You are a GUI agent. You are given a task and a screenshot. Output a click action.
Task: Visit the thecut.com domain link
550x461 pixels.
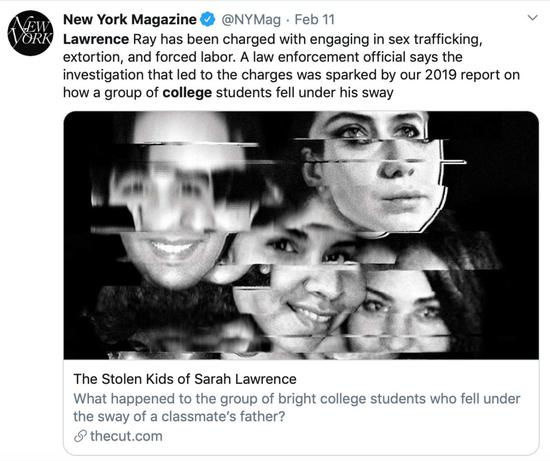pos(126,436)
